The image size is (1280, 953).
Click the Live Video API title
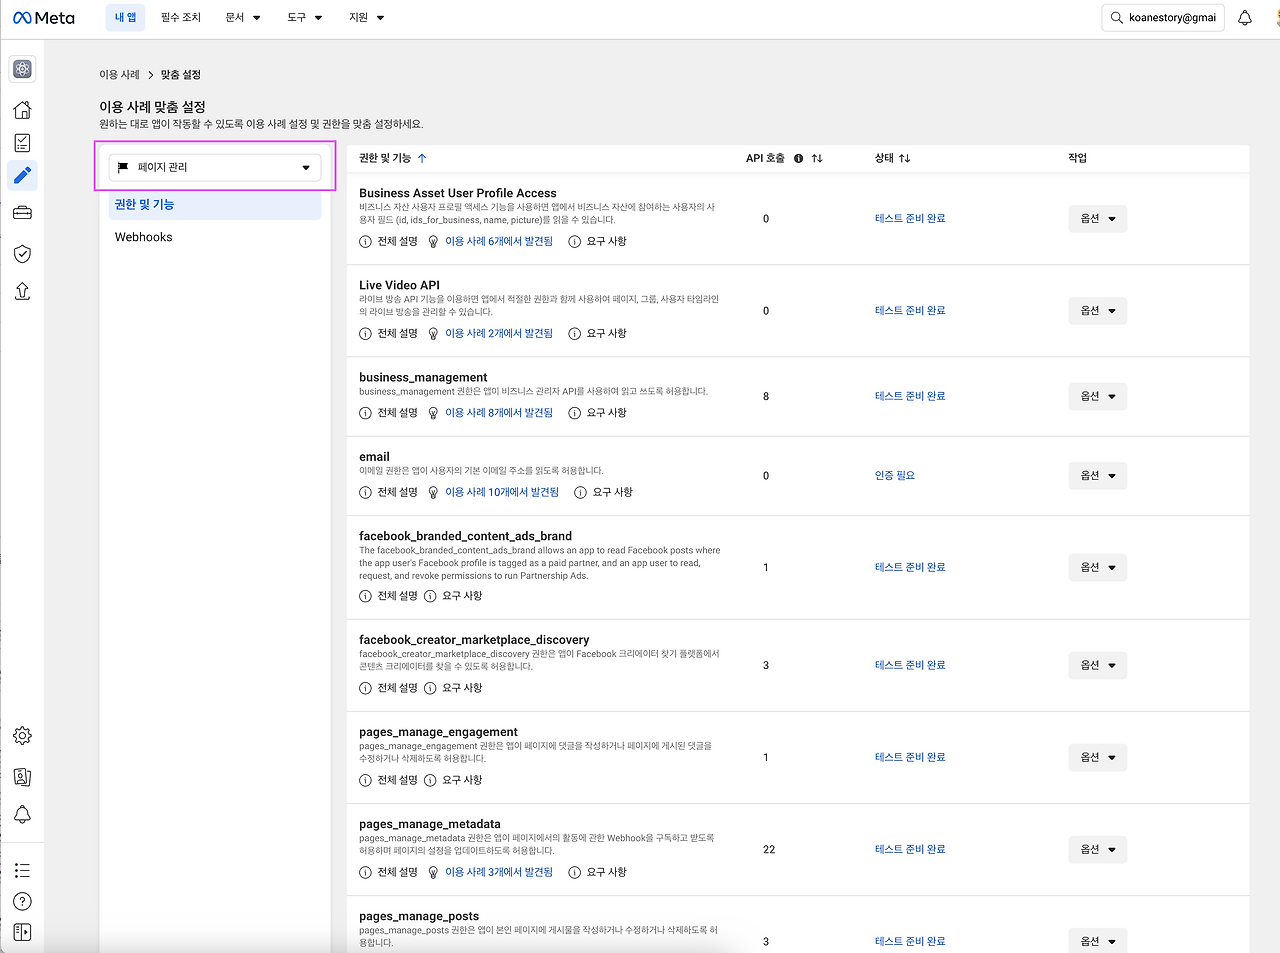pos(399,285)
